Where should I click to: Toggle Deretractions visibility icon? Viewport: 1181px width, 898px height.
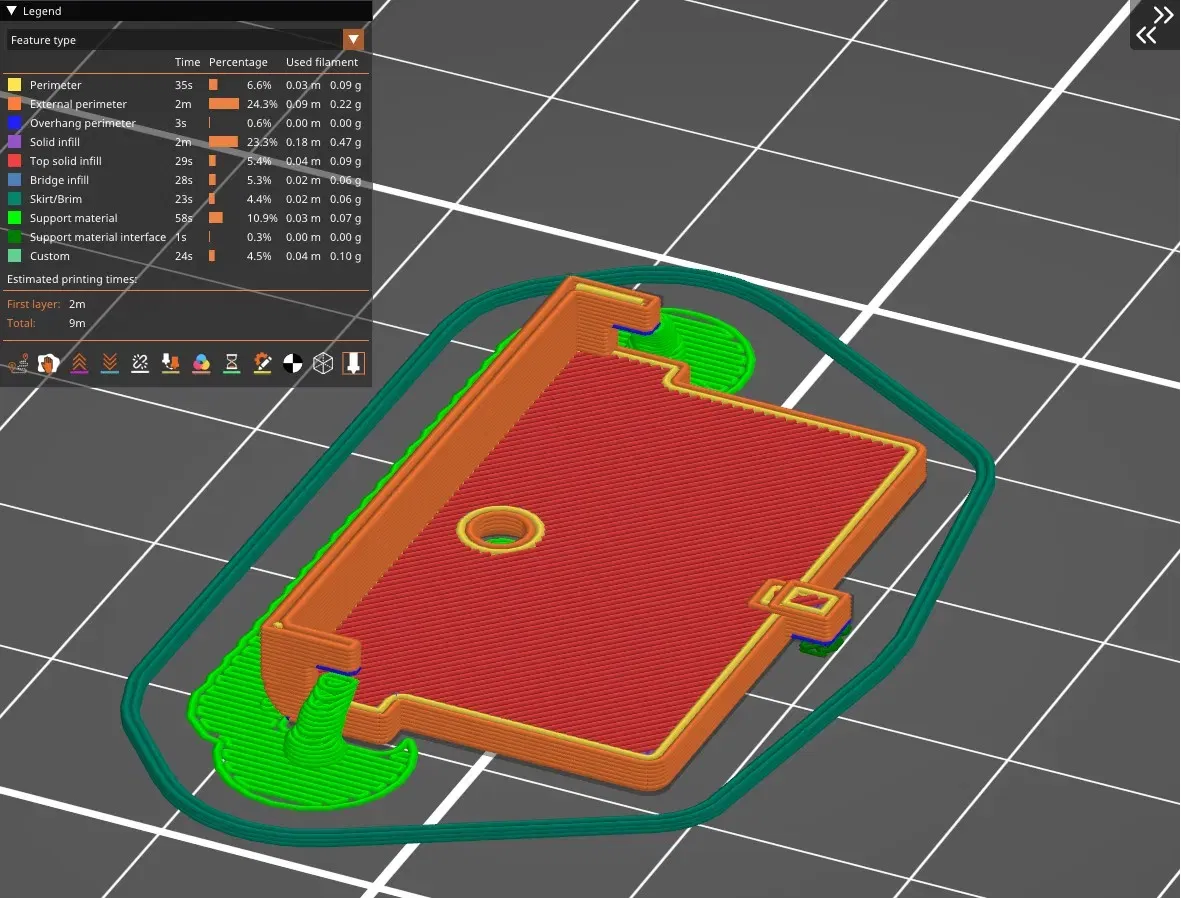click(x=109, y=364)
